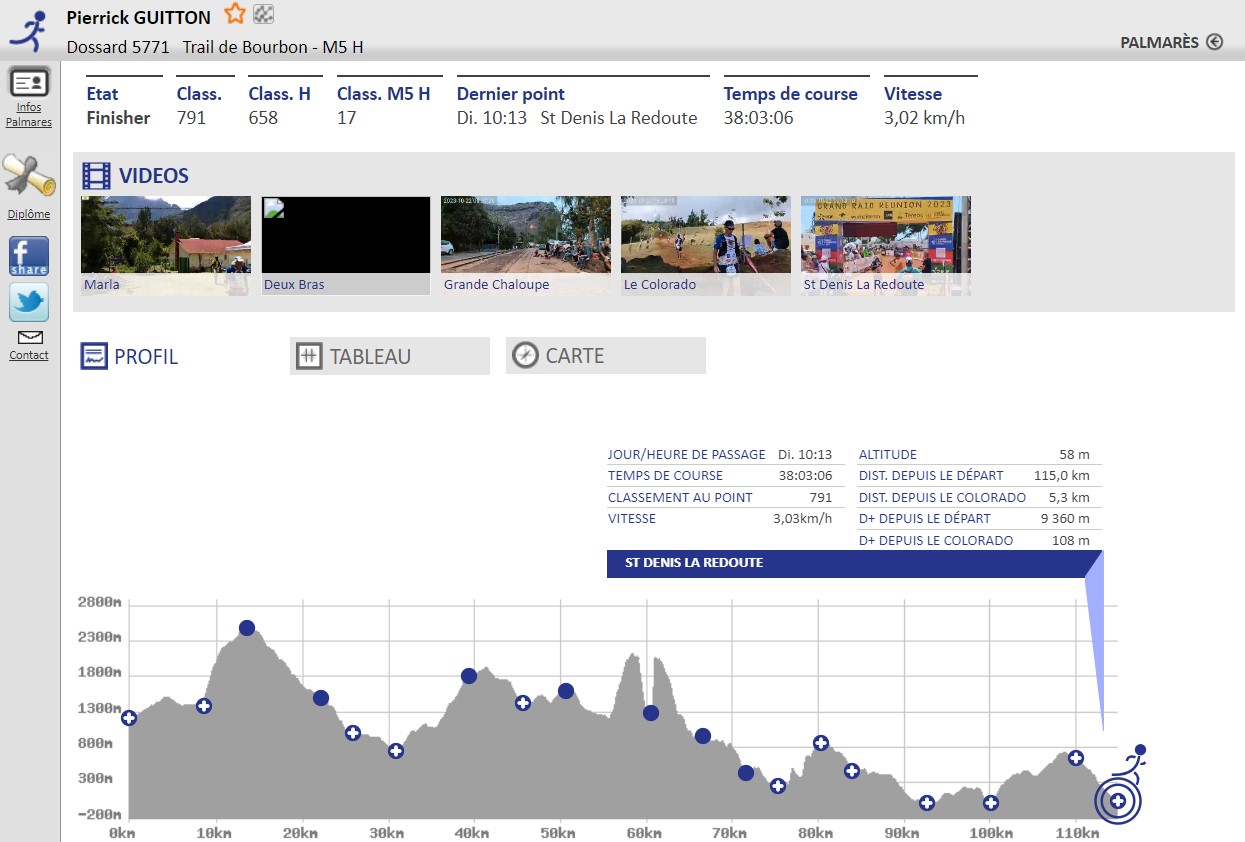This screenshot has height=842, width=1245.
Task: Select the start checkpoint marker at 0km
Action: click(x=129, y=718)
